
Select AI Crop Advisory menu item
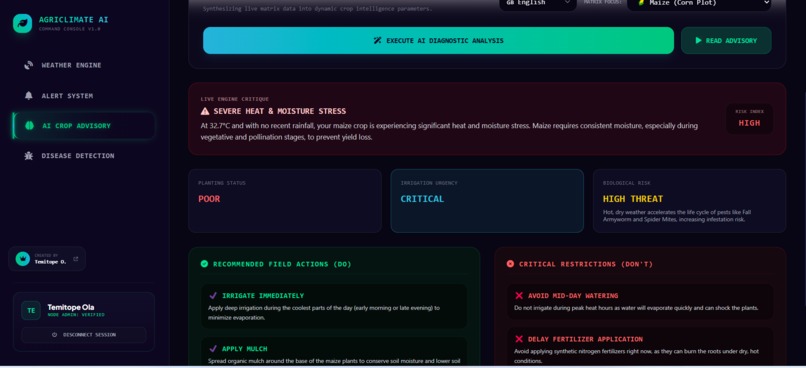point(84,126)
